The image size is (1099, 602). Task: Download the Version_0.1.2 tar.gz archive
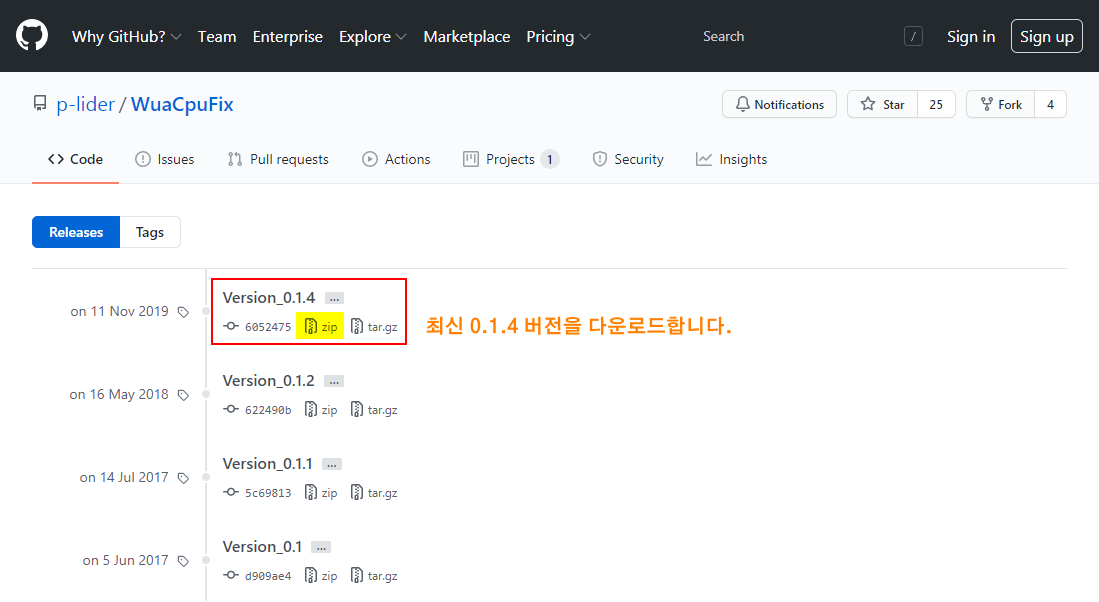(374, 409)
